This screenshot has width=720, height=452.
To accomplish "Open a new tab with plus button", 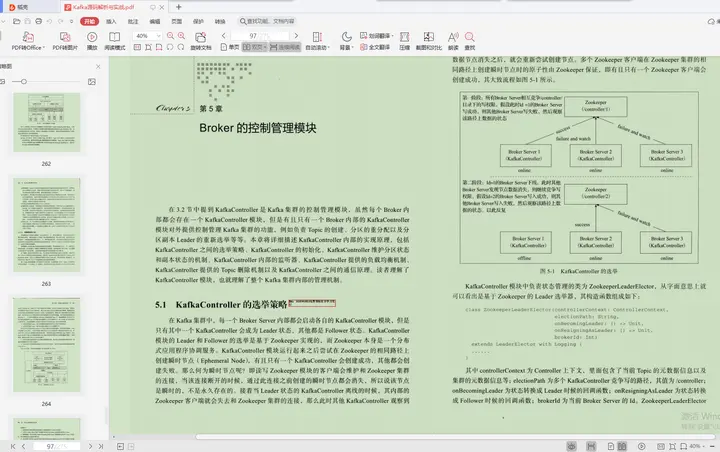I will [x=179, y=7].
